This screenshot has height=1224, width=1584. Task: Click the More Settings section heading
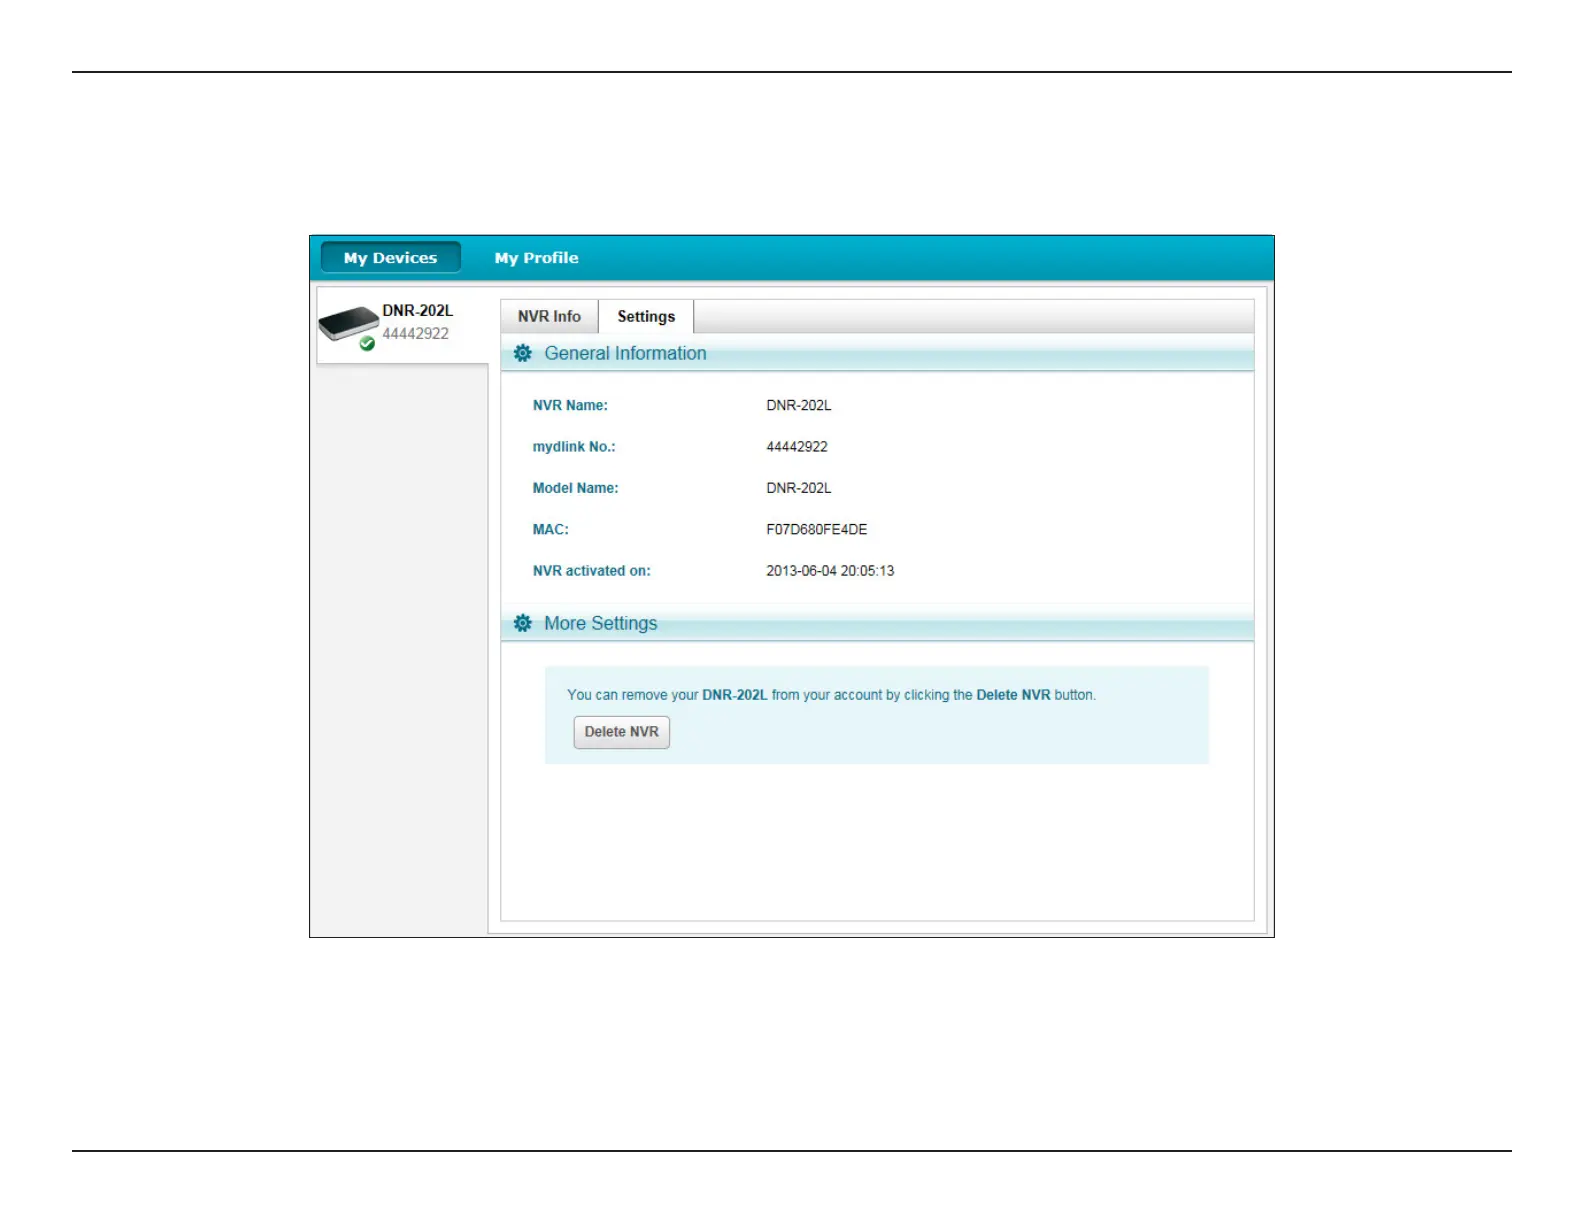coord(600,623)
